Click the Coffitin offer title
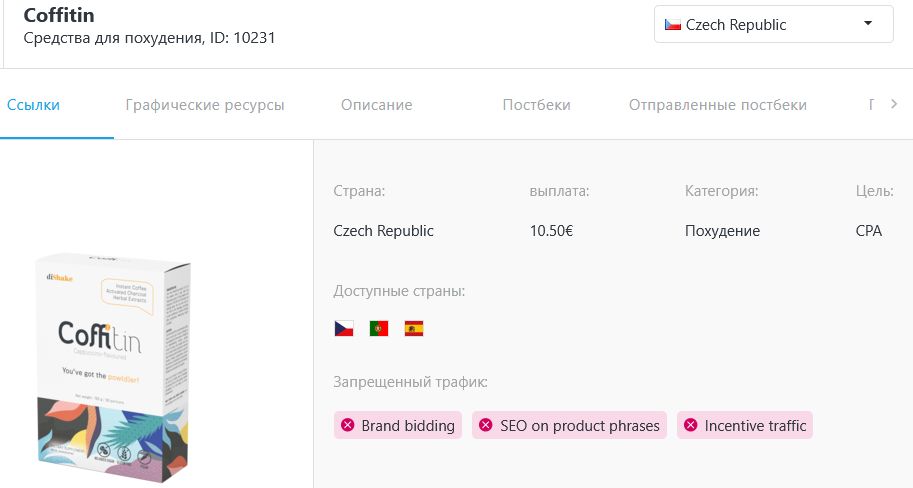The width and height of the screenshot is (913, 488). pyautogui.click(x=59, y=16)
